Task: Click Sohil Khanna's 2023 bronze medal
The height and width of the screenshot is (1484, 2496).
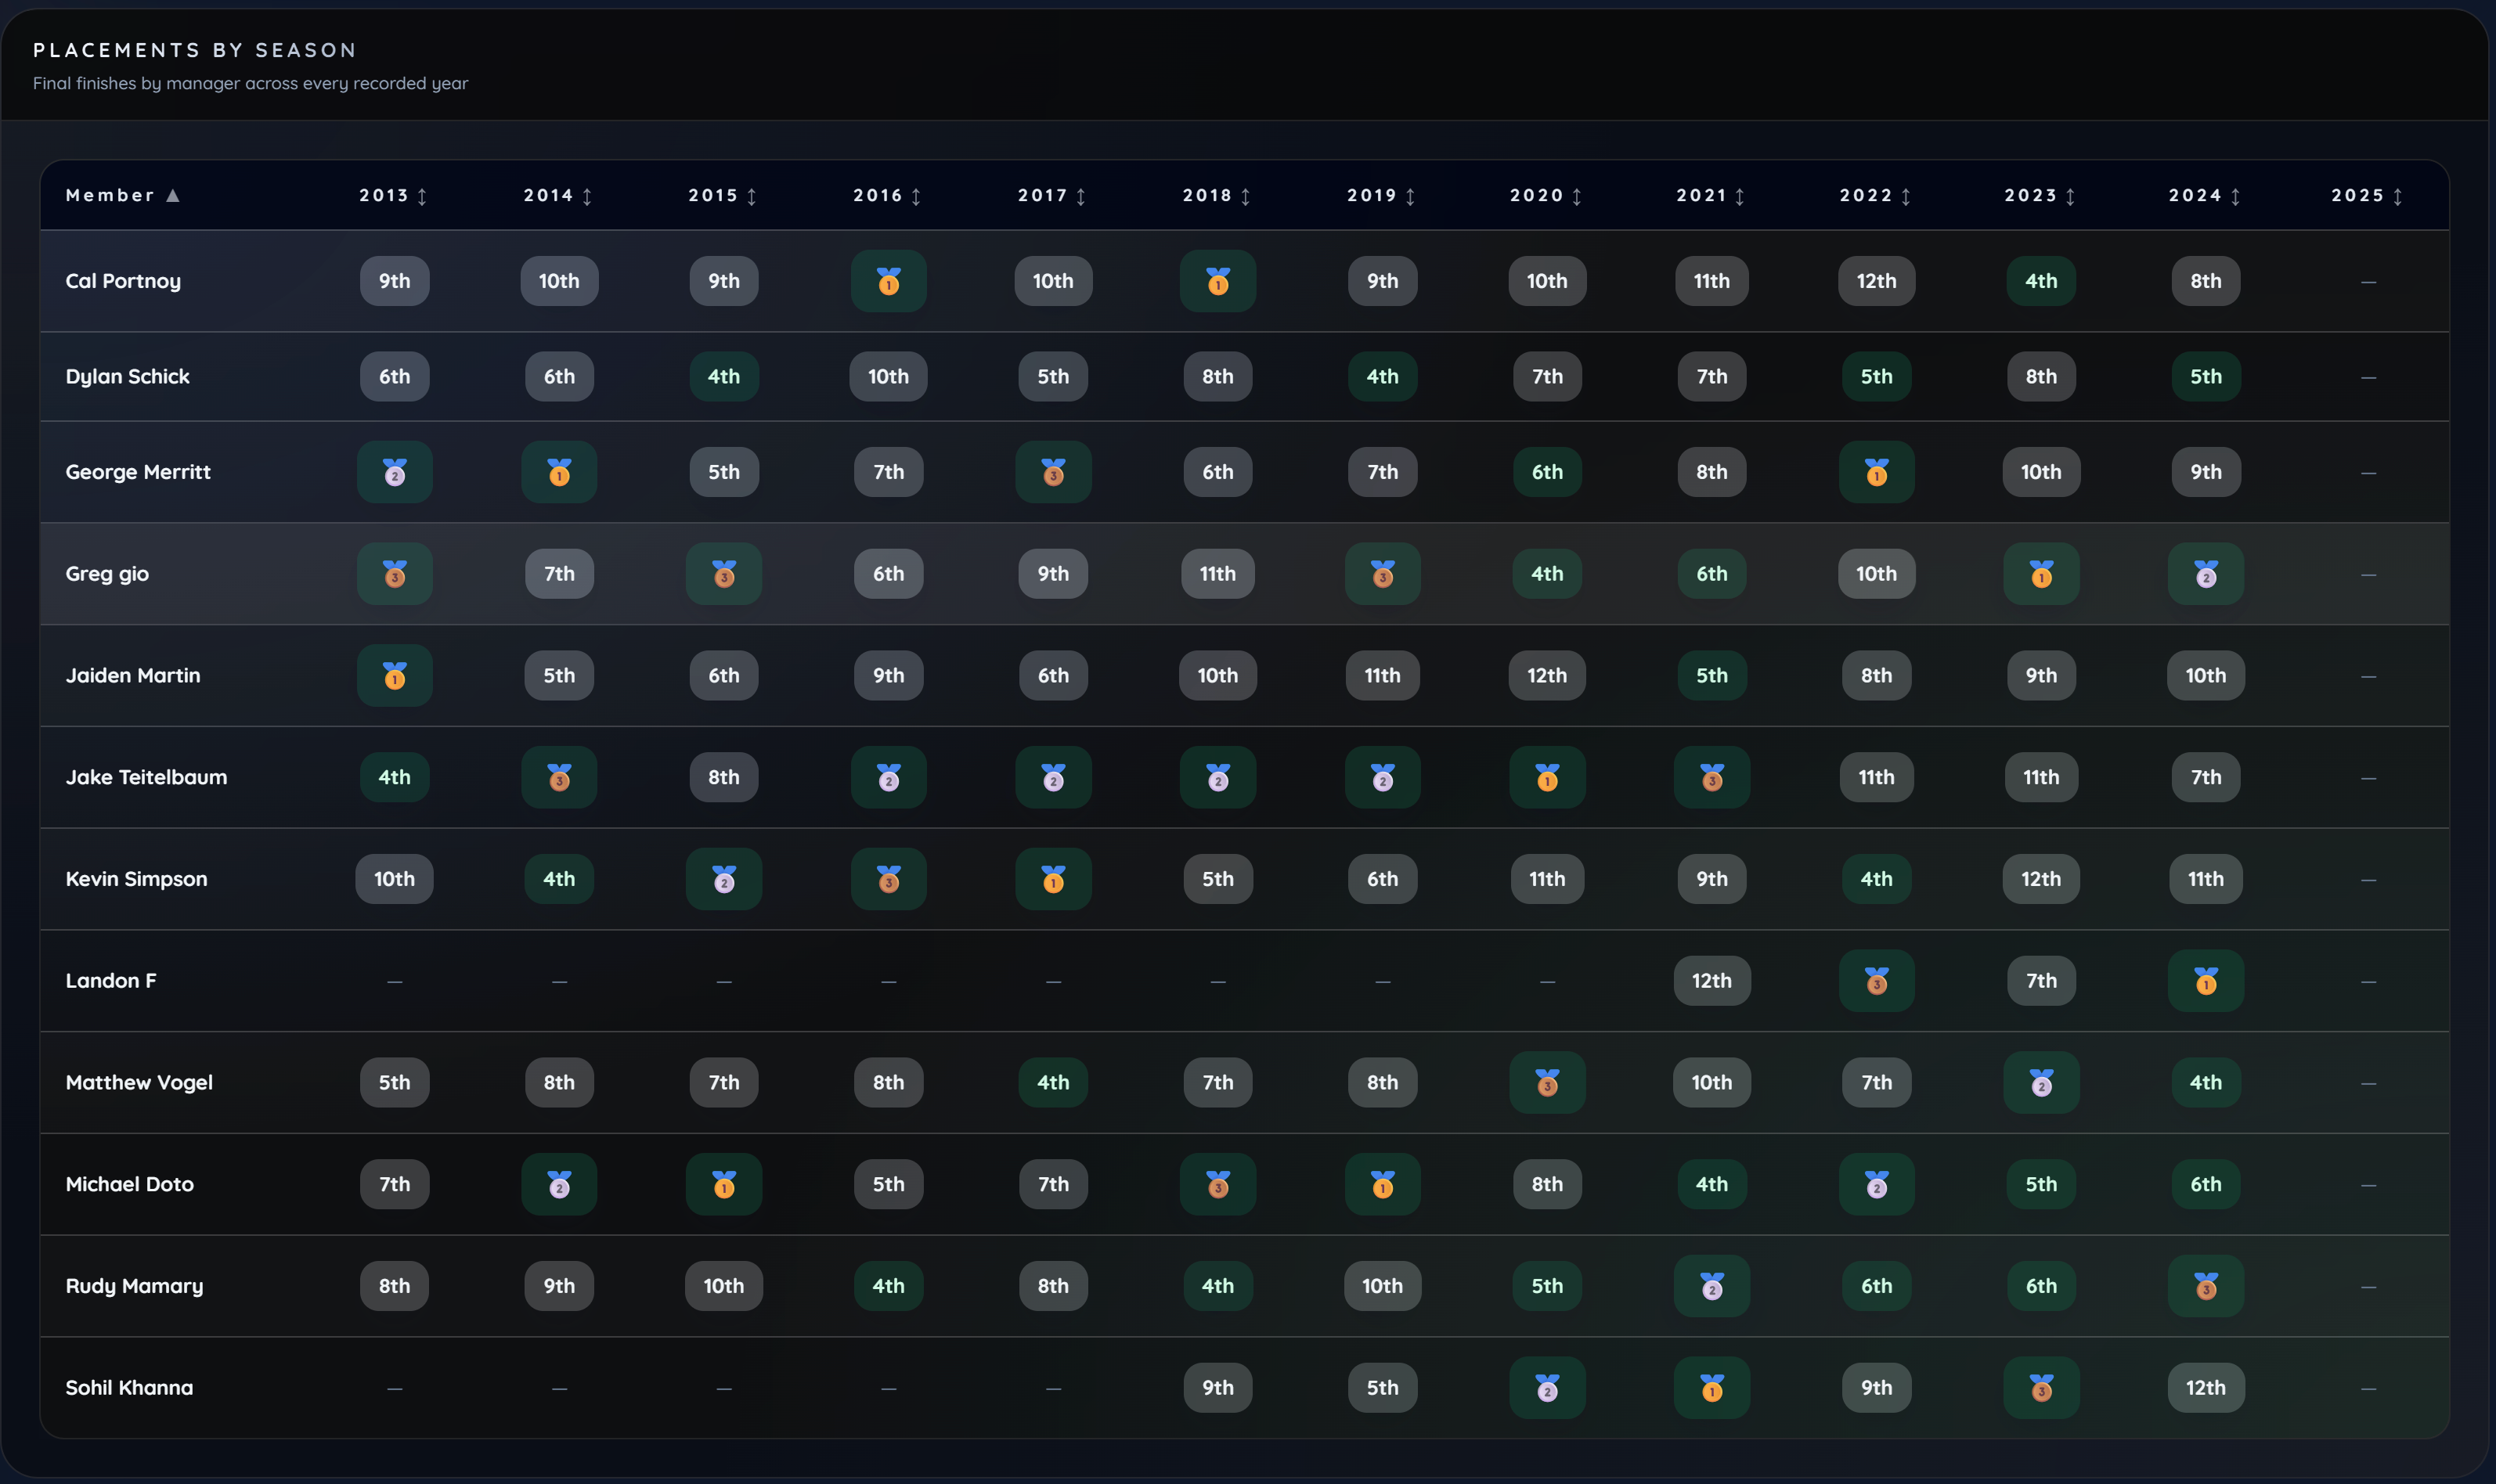Action: [x=2041, y=1388]
